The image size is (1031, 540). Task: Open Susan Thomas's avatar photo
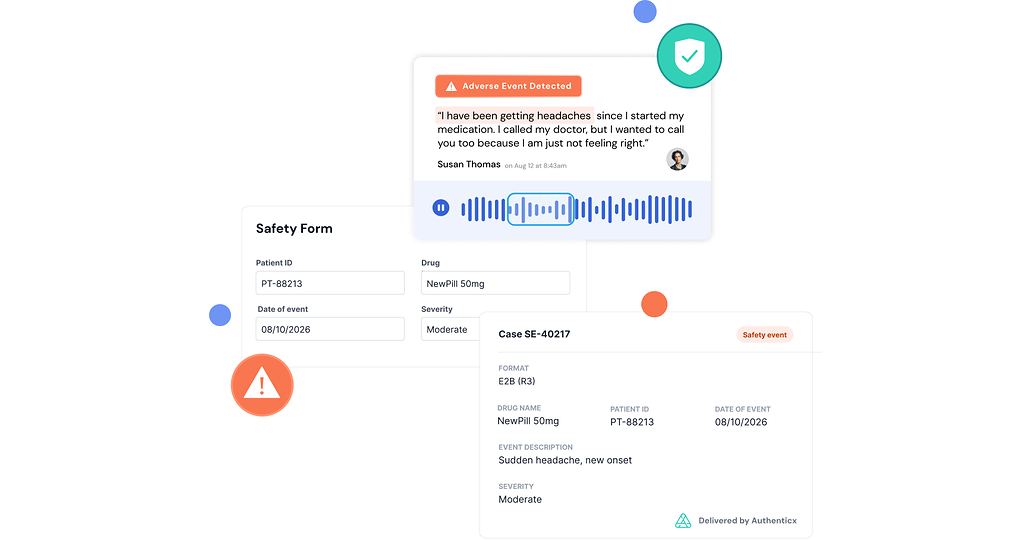(x=677, y=159)
